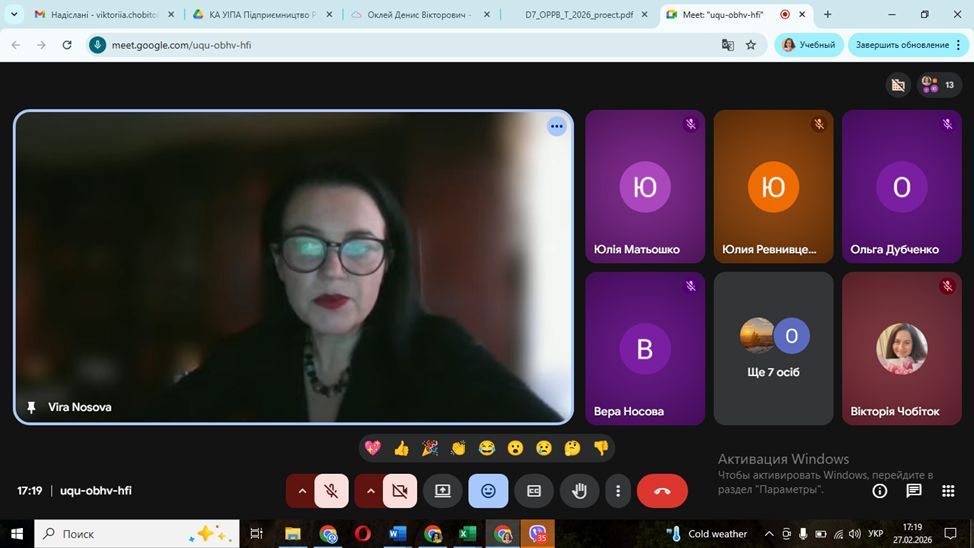Open more options three-dot menu in control bar

tap(618, 491)
